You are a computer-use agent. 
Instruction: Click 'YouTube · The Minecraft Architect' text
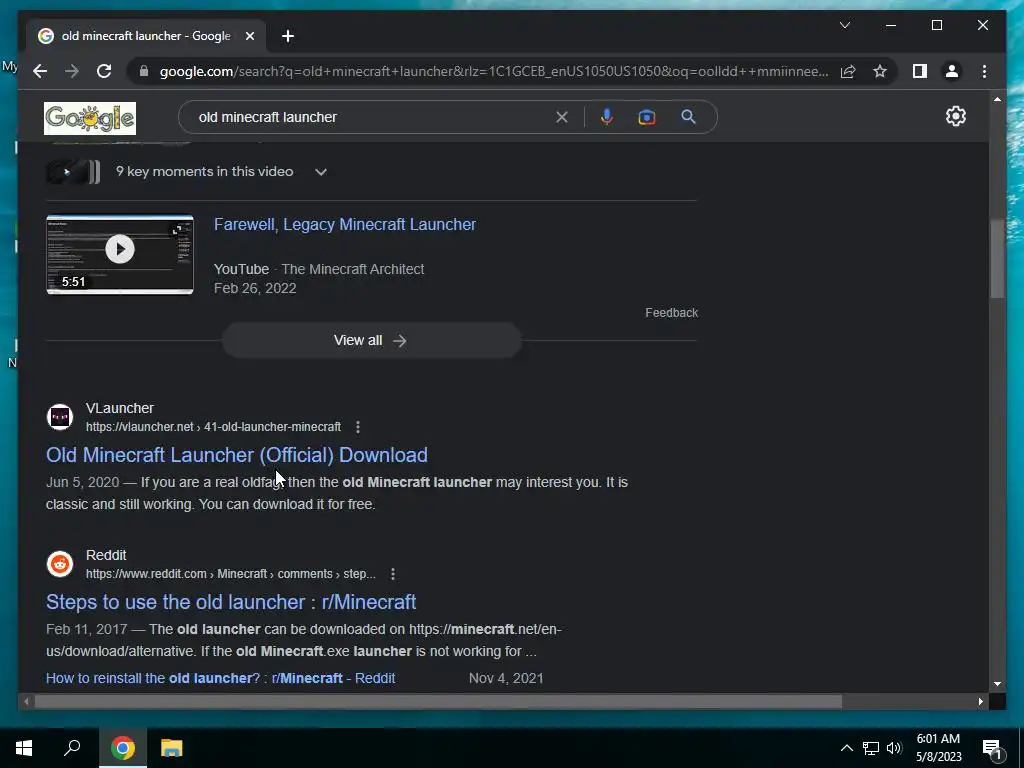click(x=319, y=269)
